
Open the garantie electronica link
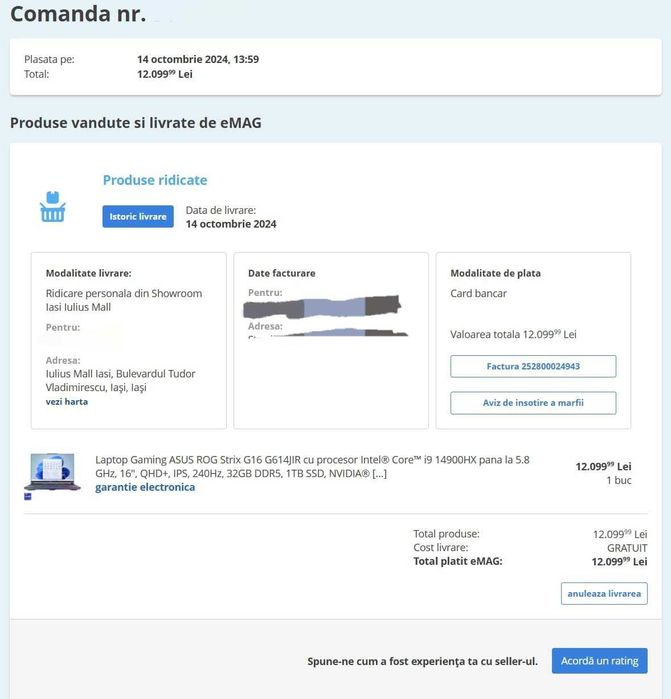point(145,487)
